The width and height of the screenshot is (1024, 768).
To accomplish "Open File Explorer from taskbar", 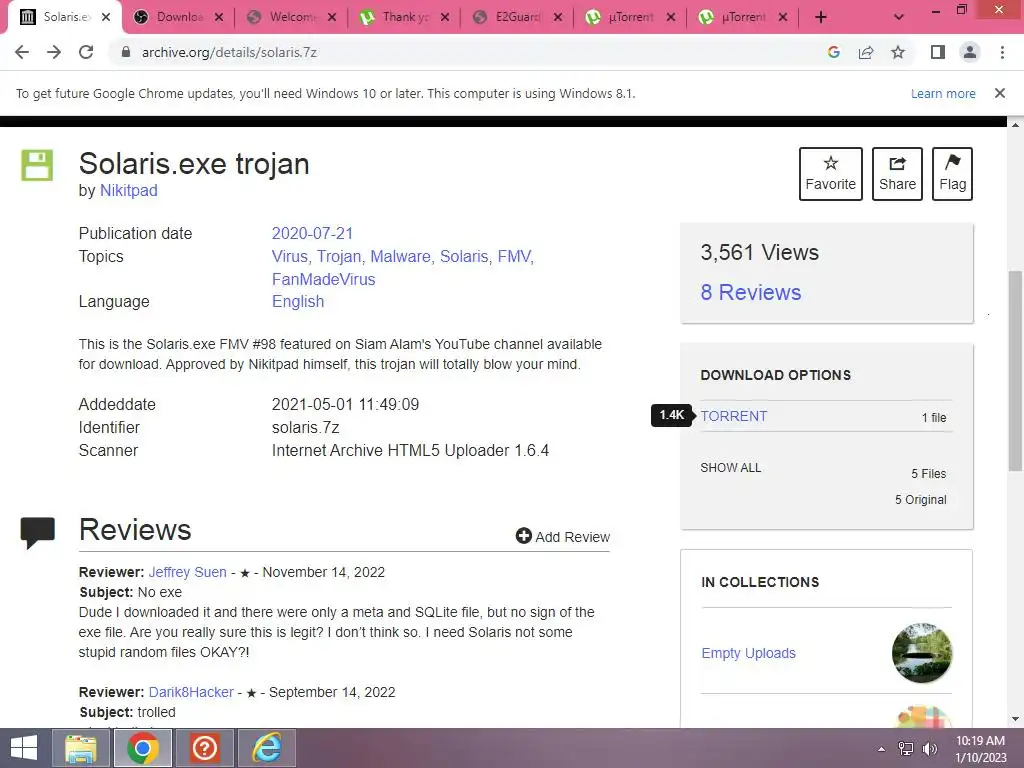I will [81, 748].
